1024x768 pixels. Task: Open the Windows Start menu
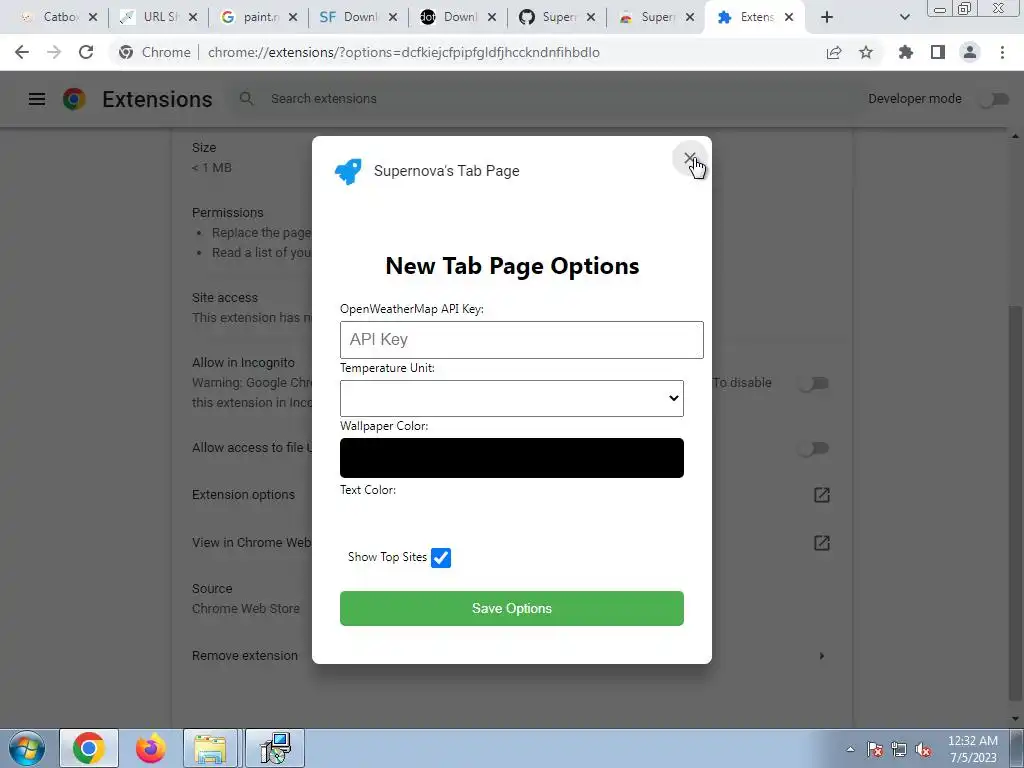tap(27, 748)
